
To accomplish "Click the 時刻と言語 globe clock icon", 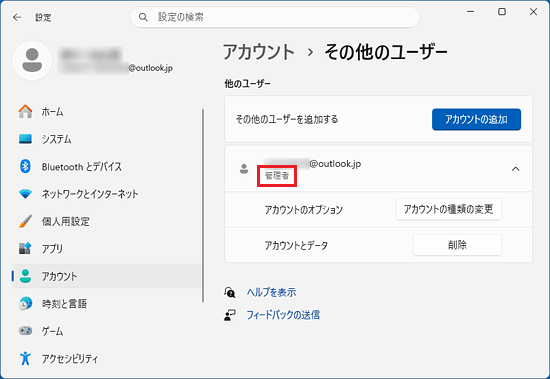I will coord(25,304).
